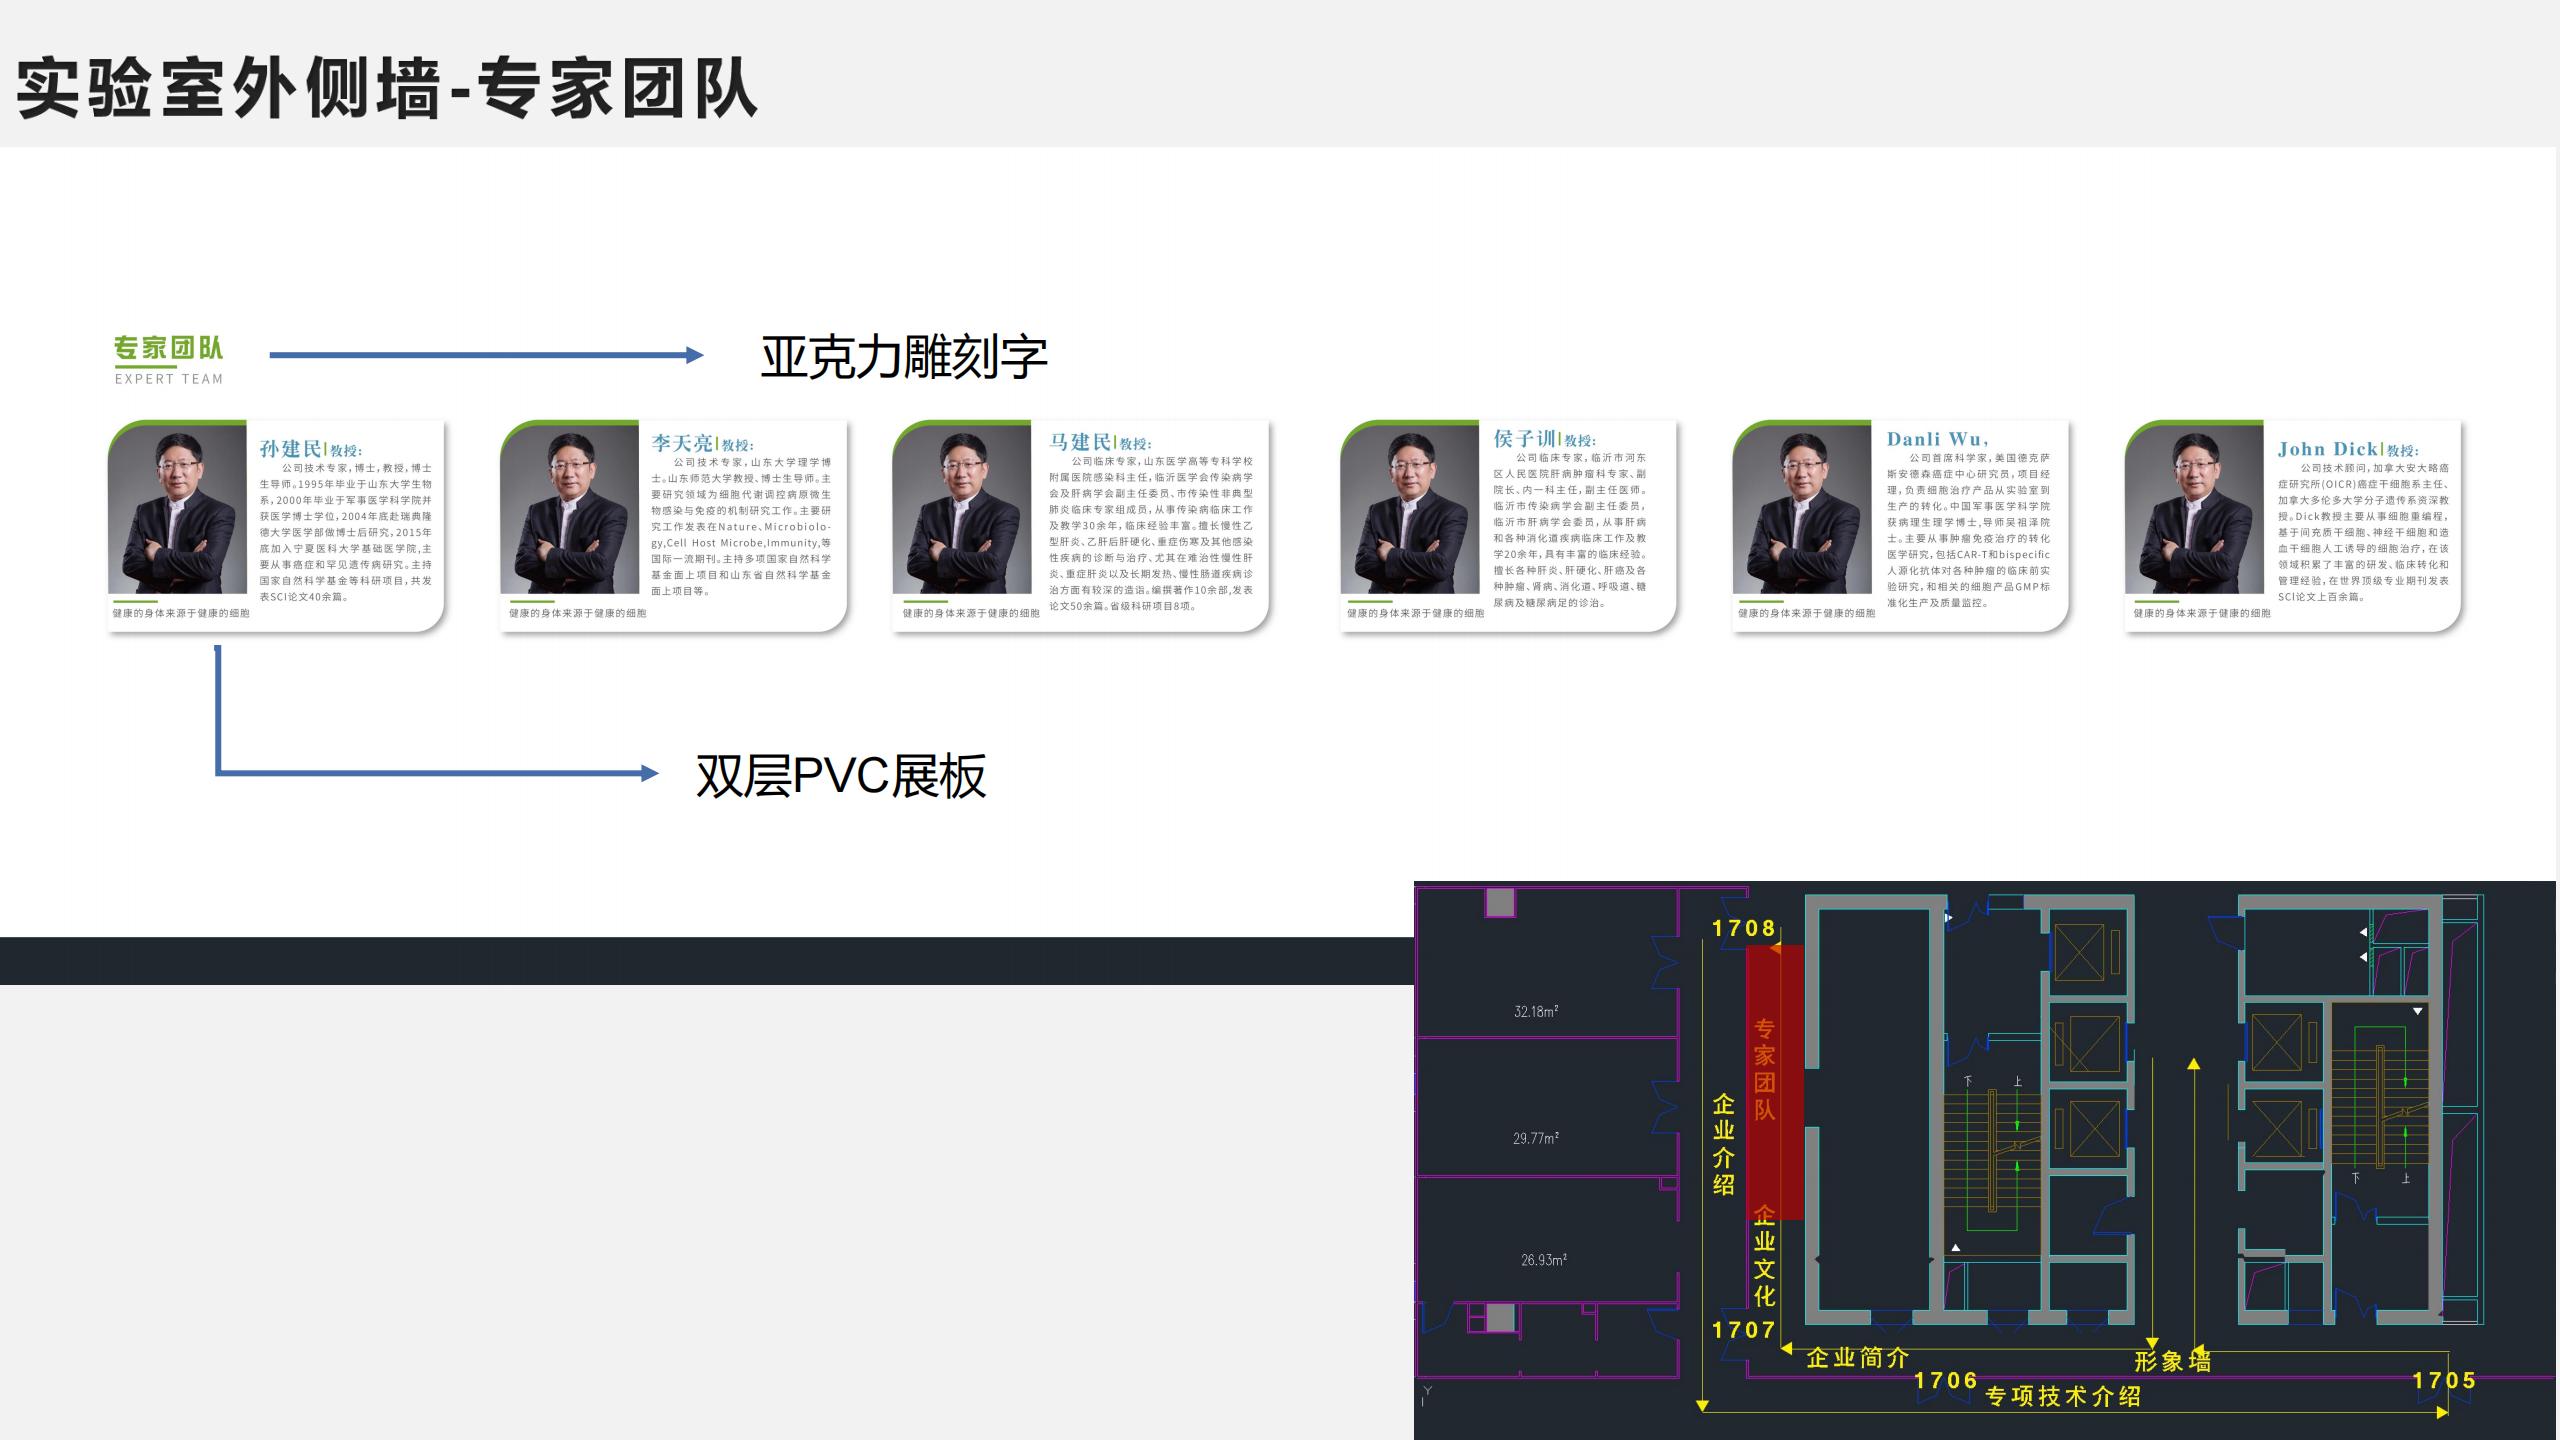Click the 企业简介 label on floor plan

point(1858,1358)
